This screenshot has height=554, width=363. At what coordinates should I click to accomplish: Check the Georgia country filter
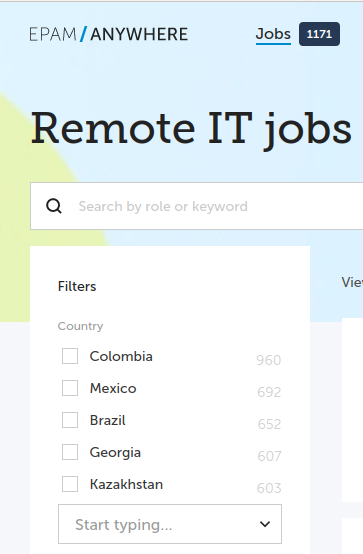click(x=70, y=452)
